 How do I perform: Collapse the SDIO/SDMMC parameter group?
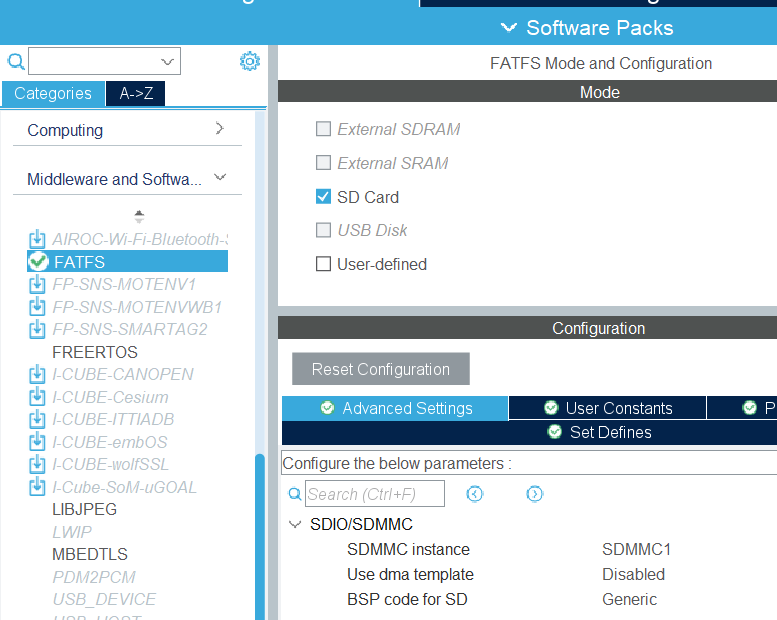[295, 524]
